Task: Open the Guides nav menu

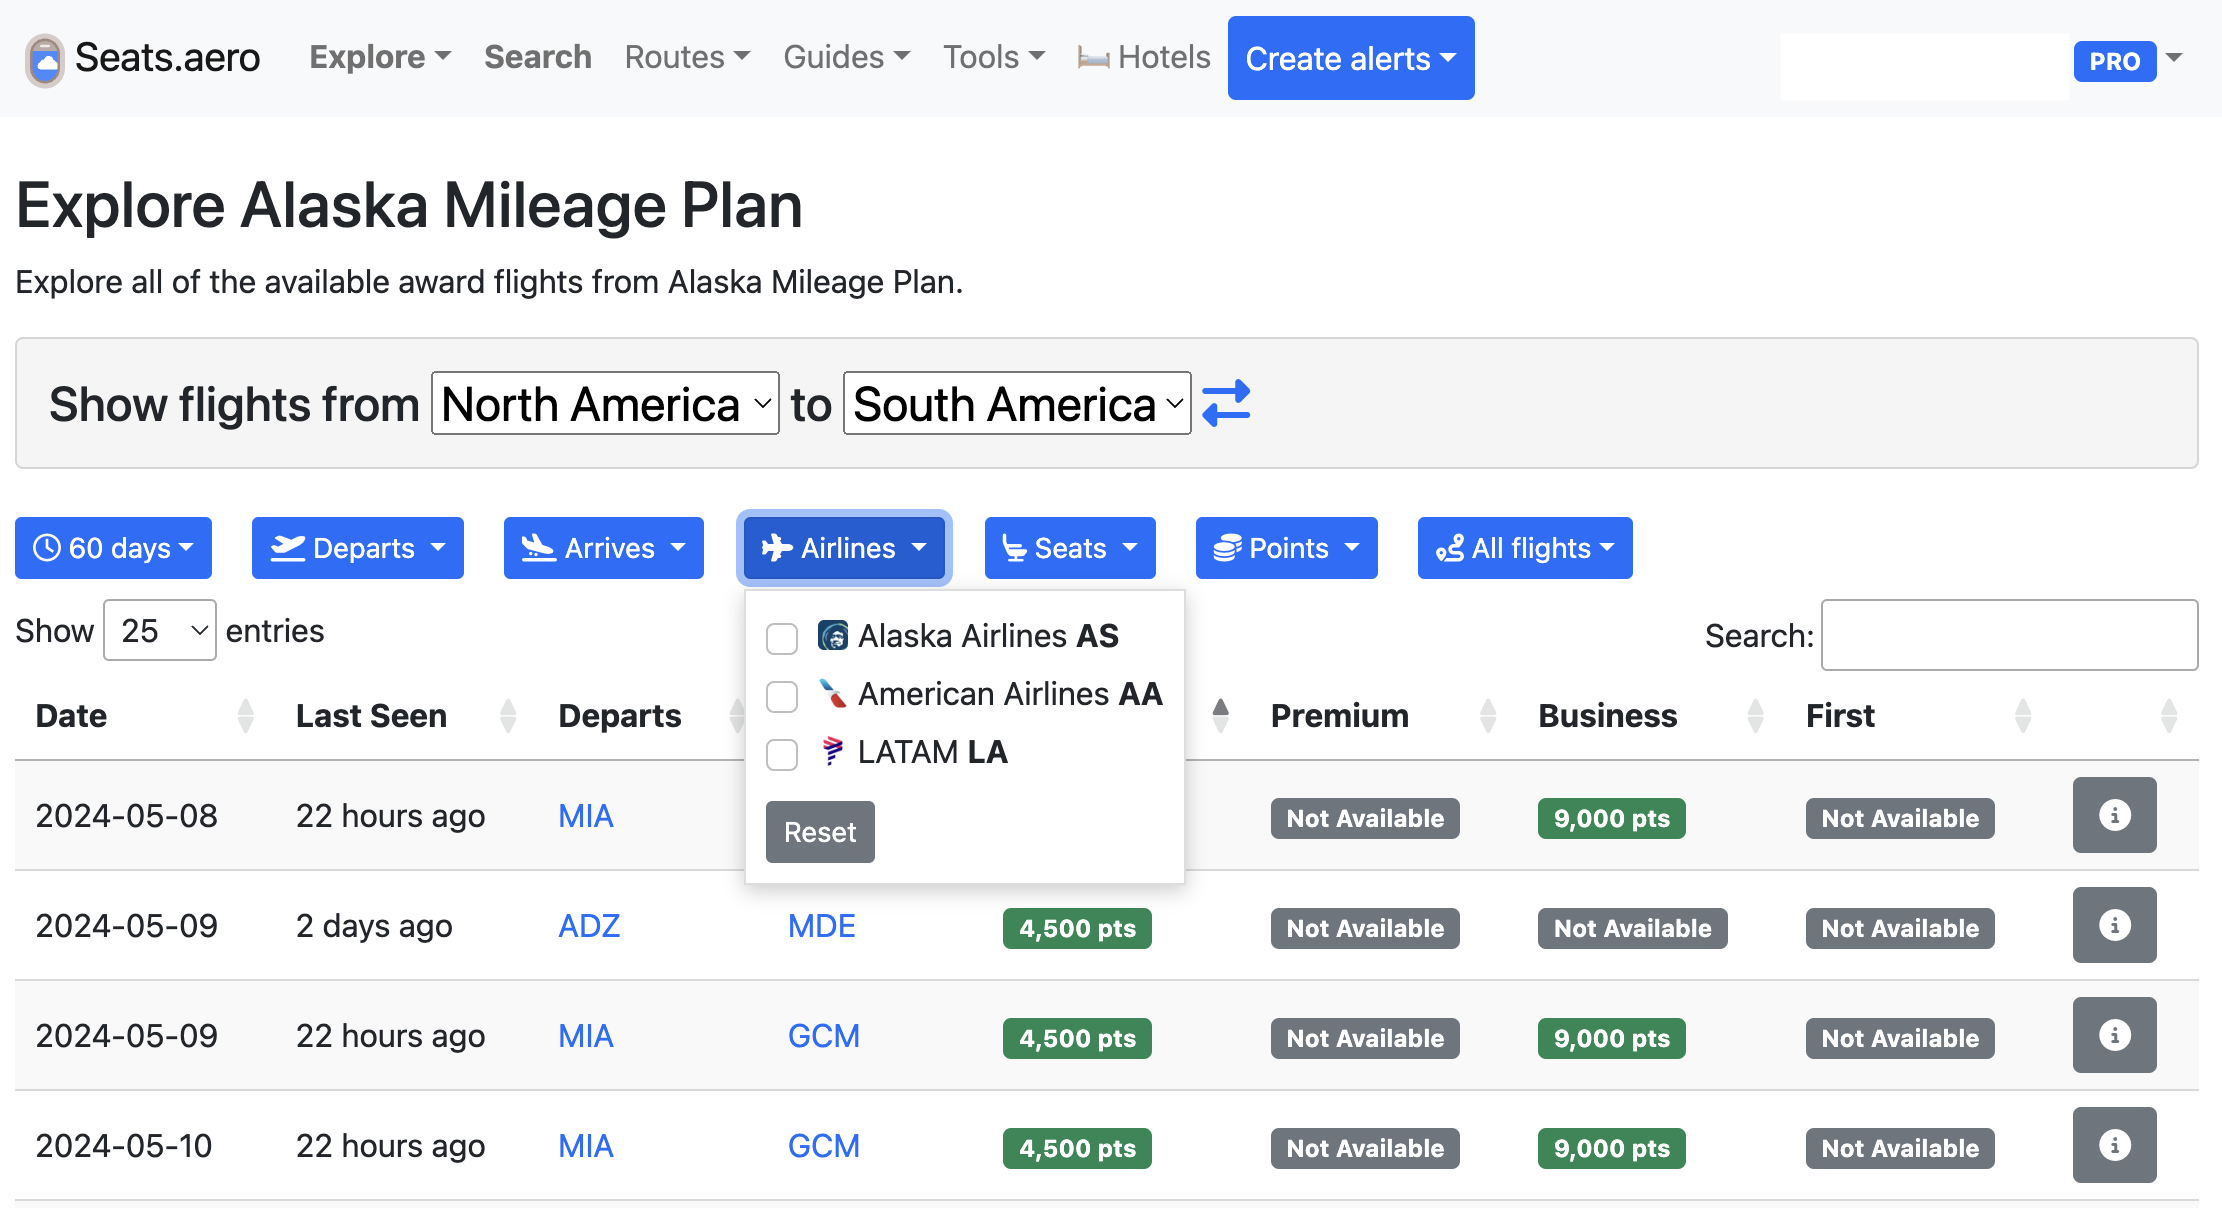Action: 846,57
